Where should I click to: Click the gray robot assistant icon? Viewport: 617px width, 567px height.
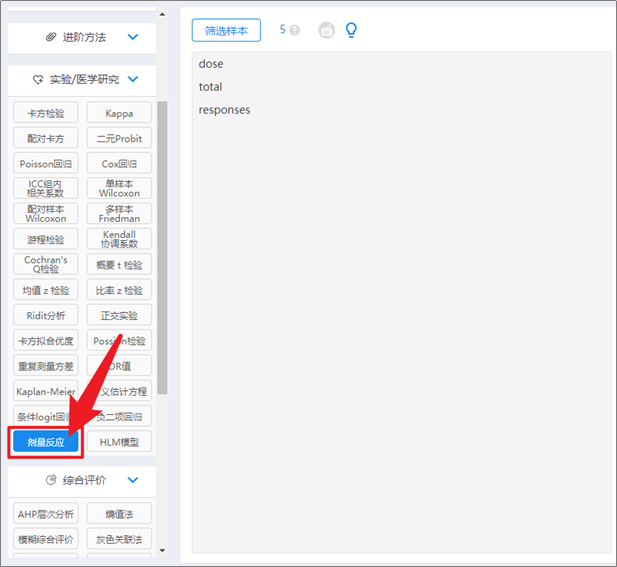pos(327,30)
